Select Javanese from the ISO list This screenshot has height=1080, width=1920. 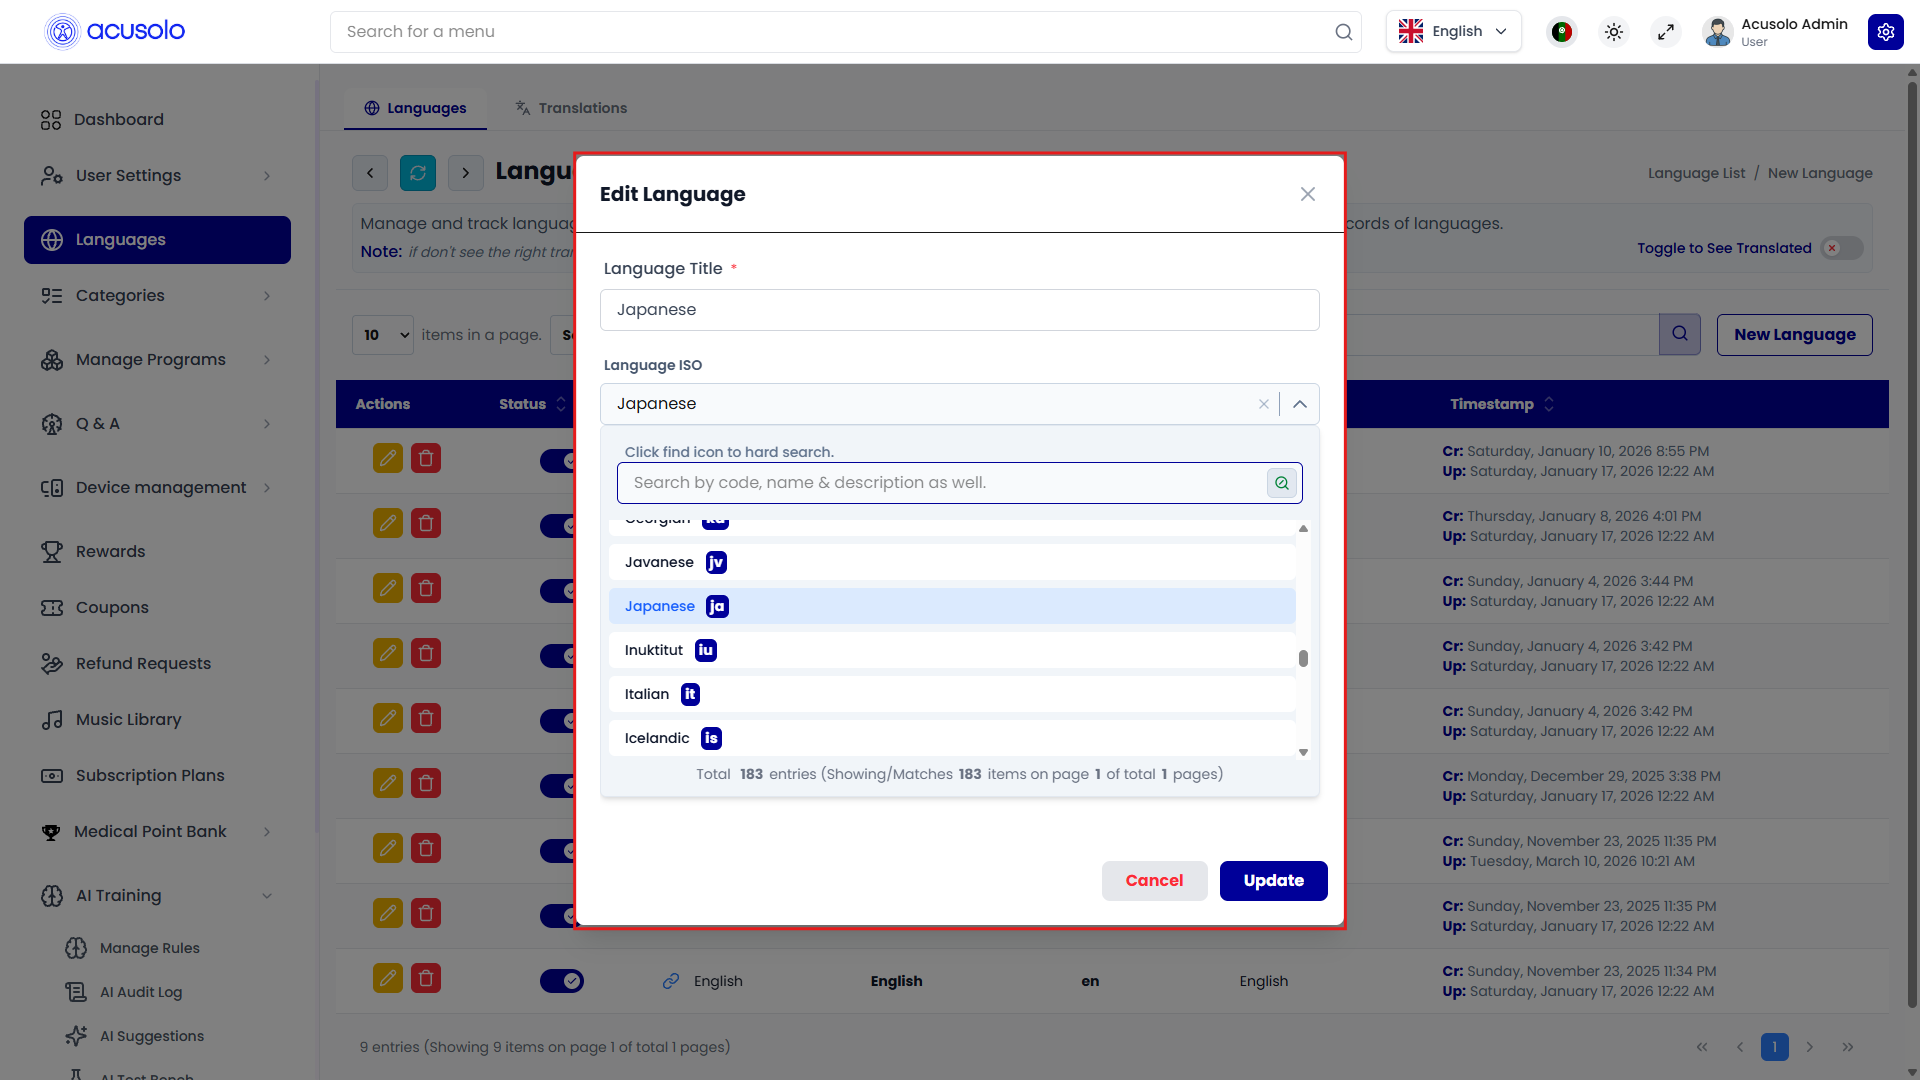[952, 562]
